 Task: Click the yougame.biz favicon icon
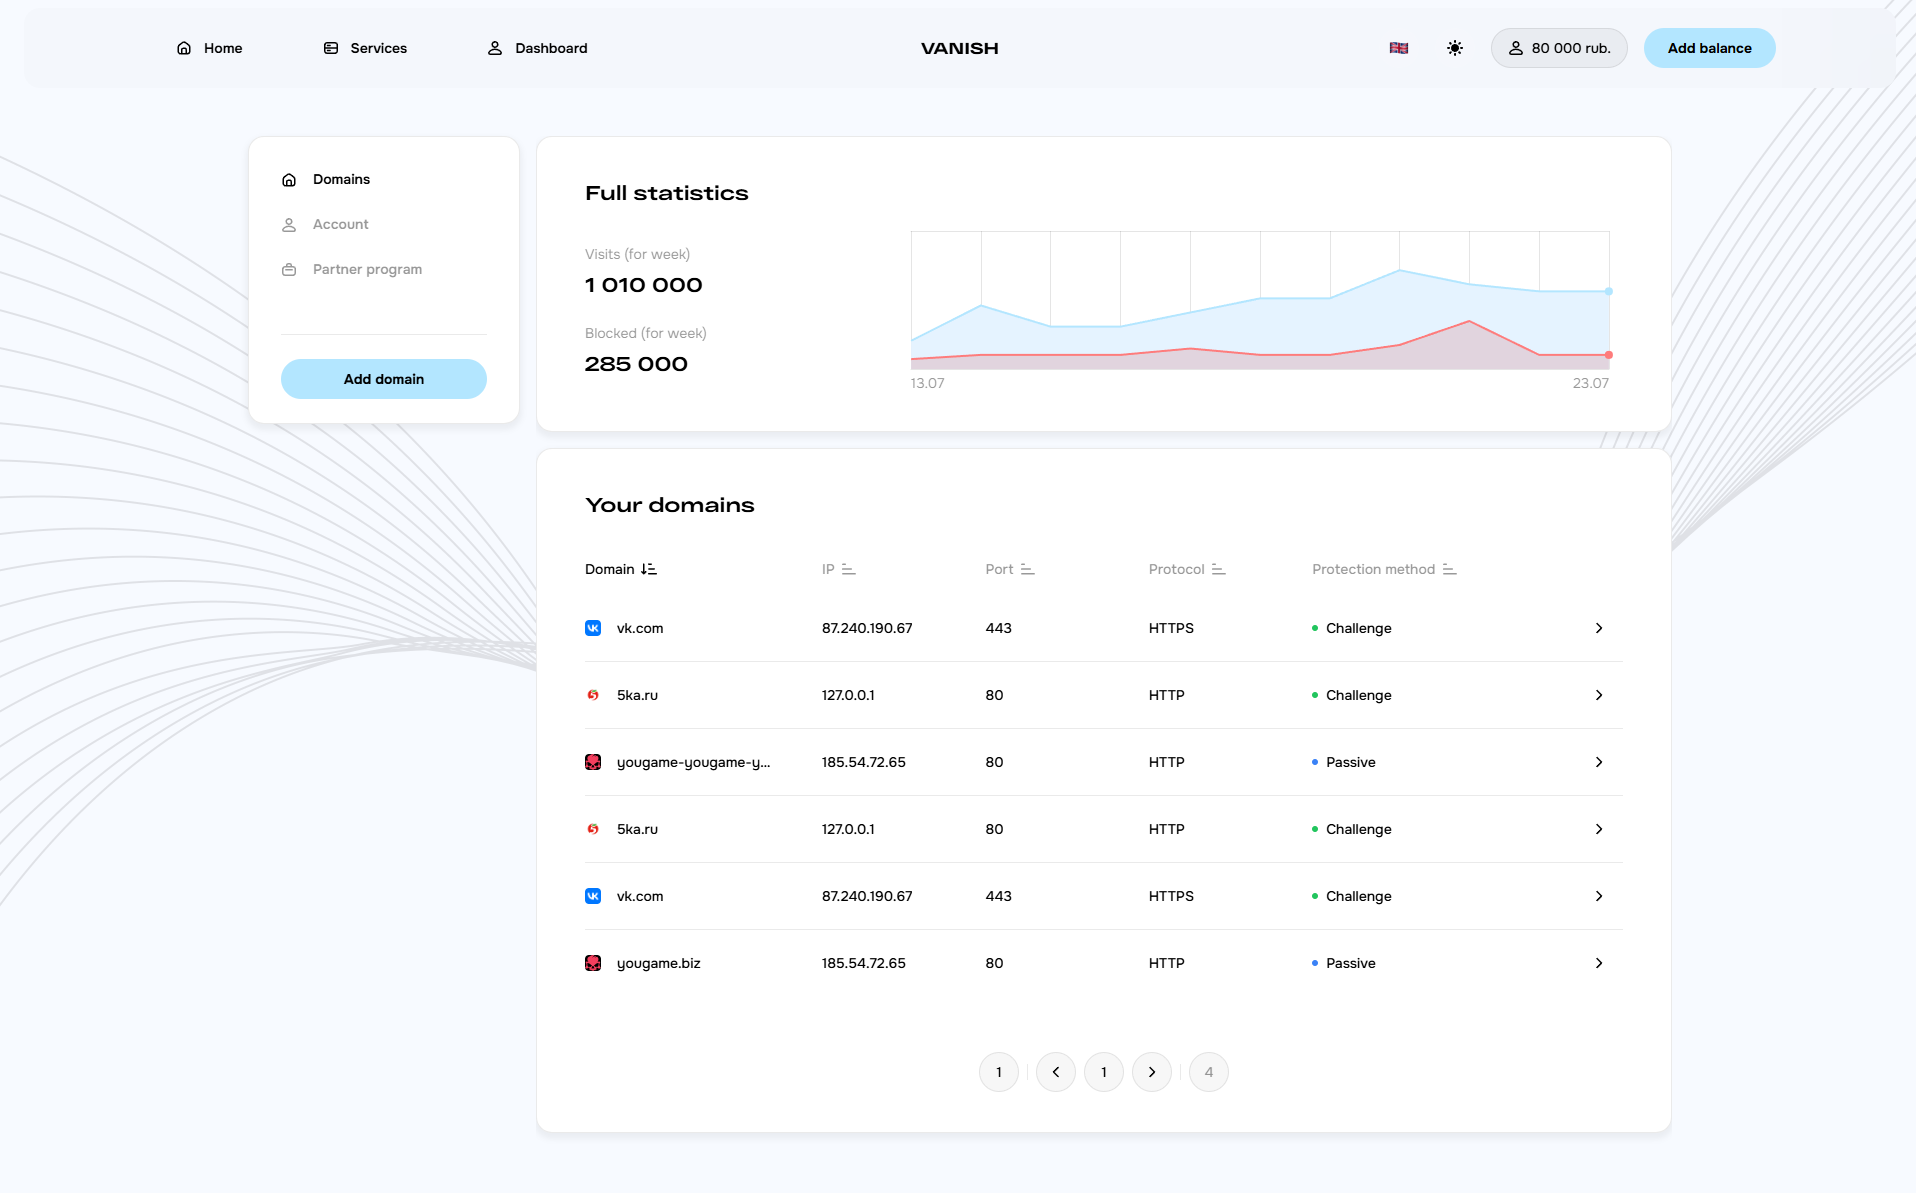[593, 963]
